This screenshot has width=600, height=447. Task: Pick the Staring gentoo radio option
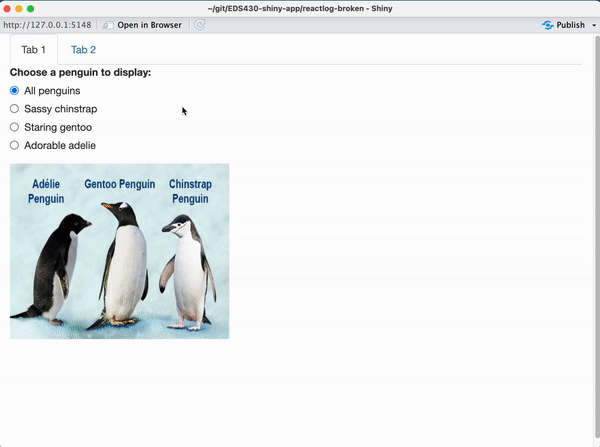pyautogui.click(x=14, y=127)
